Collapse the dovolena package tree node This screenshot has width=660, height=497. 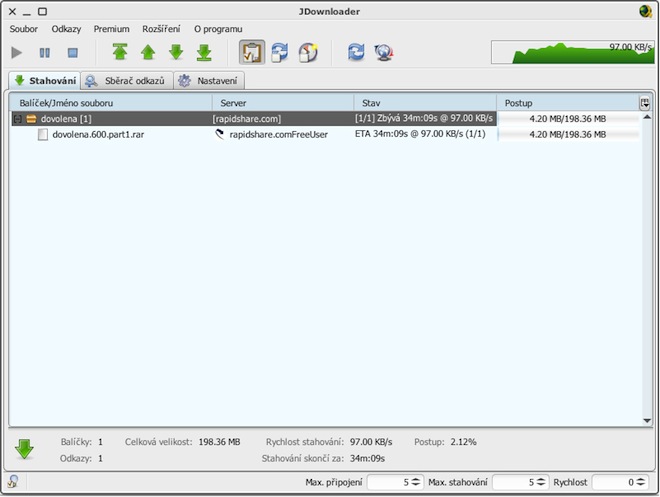18,119
